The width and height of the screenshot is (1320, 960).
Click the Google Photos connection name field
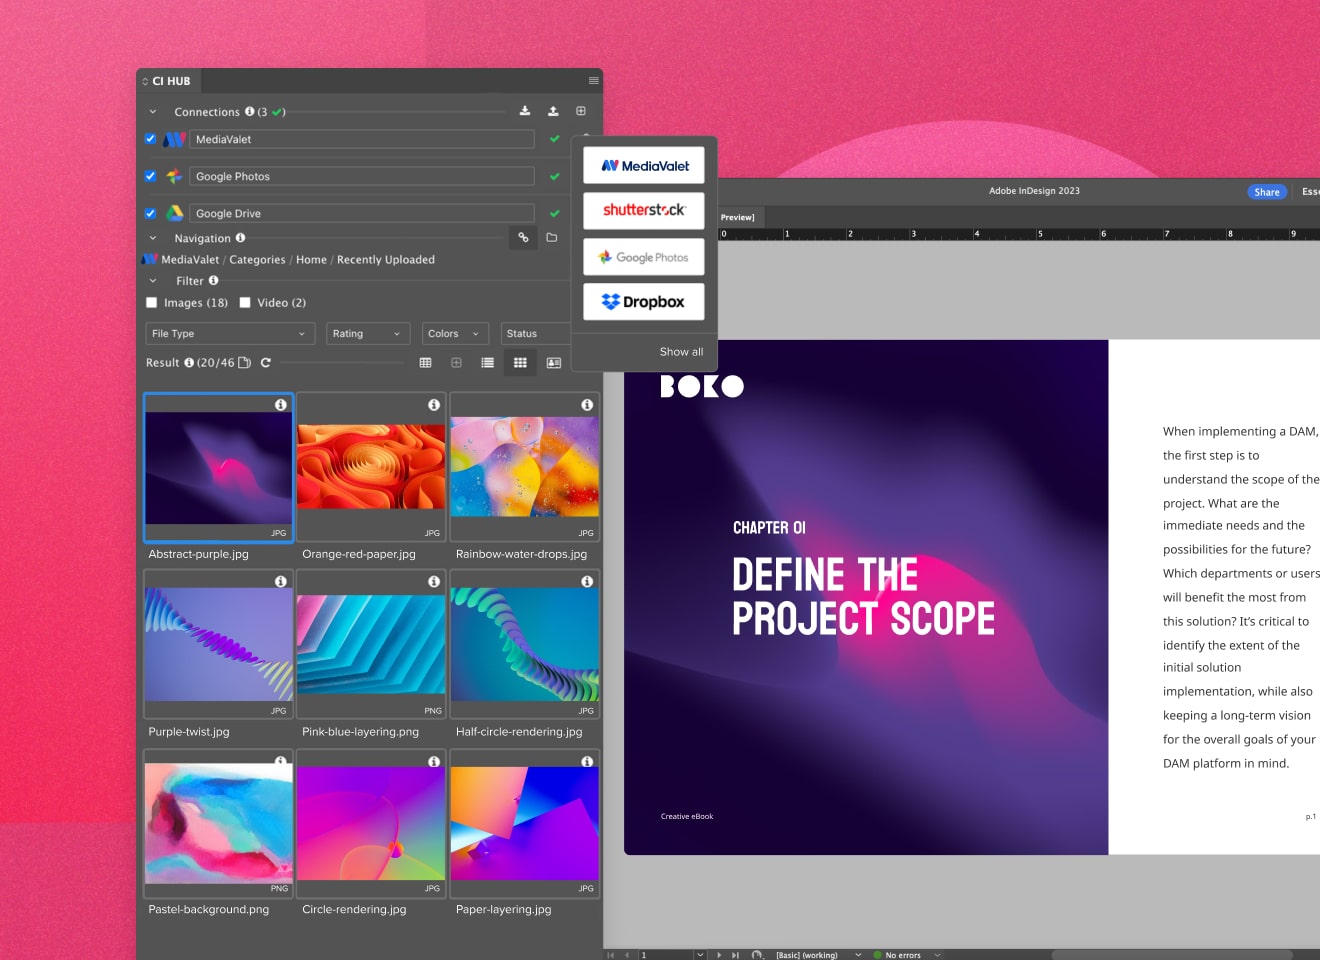tap(362, 176)
